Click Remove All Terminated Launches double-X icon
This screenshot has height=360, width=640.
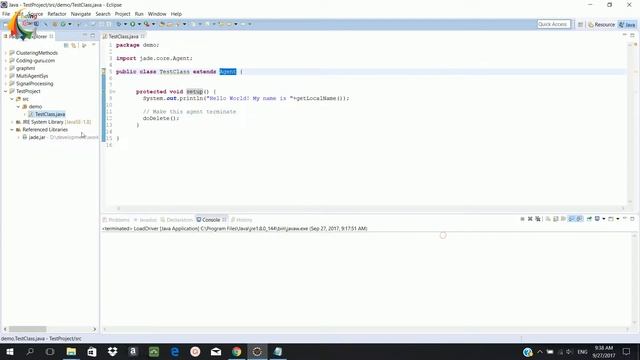(x=538, y=219)
